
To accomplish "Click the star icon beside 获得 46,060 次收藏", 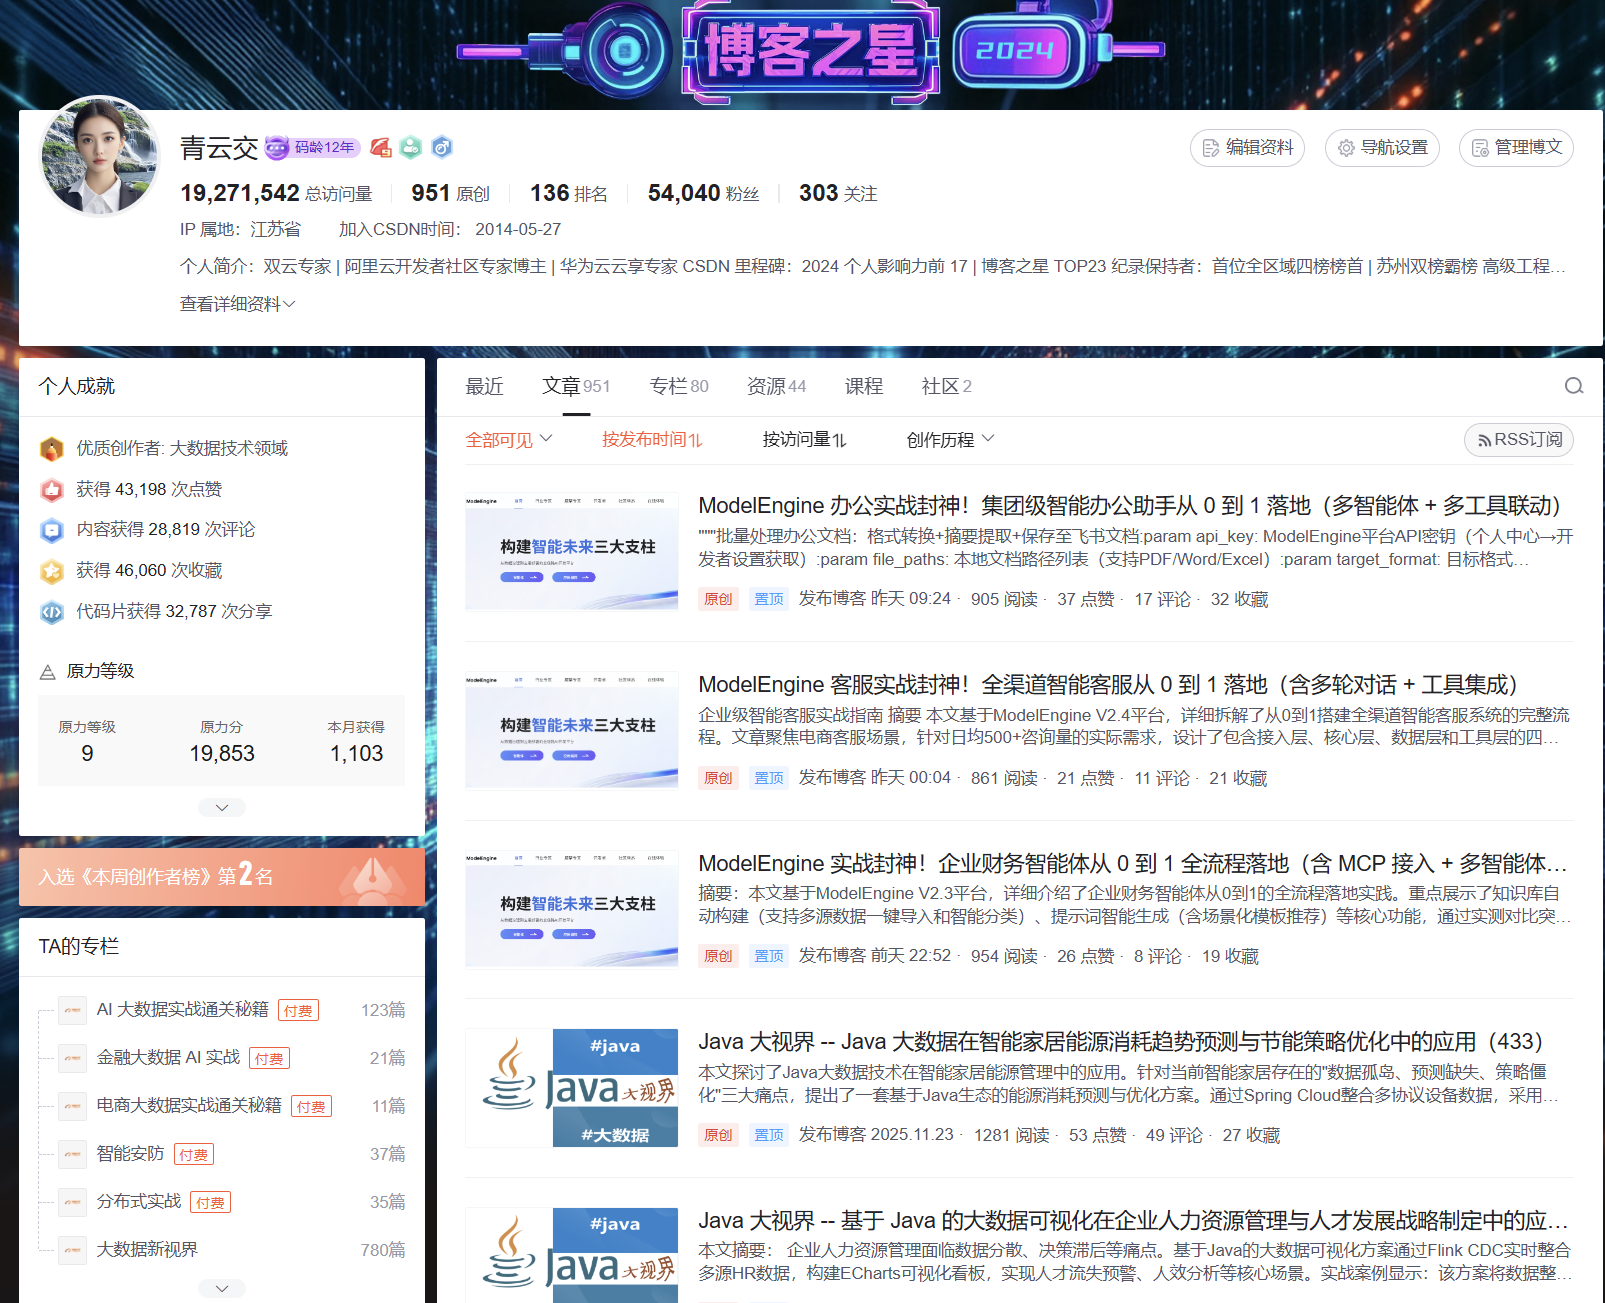I will [x=52, y=571].
